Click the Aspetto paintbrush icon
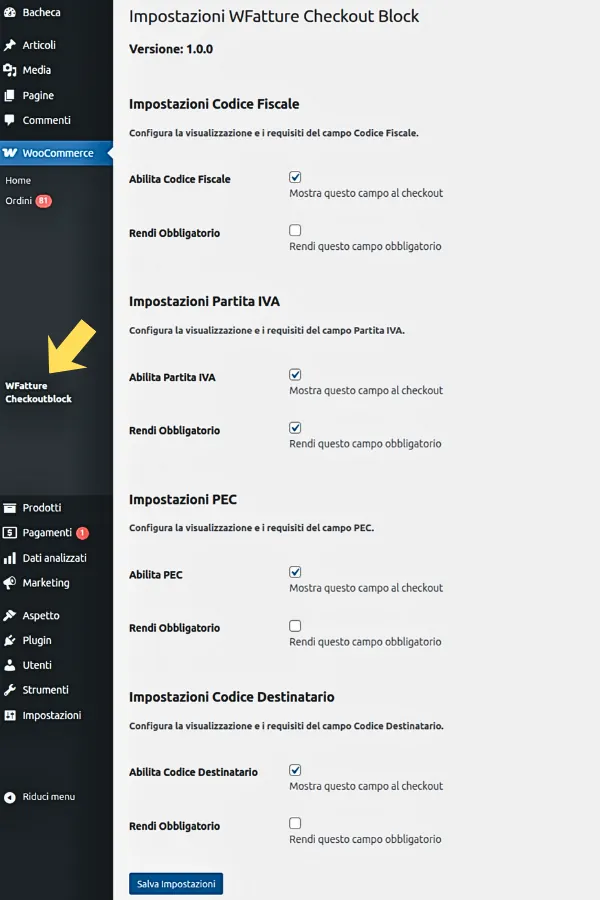The height and width of the screenshot is (900, 600). coord(9,615)
